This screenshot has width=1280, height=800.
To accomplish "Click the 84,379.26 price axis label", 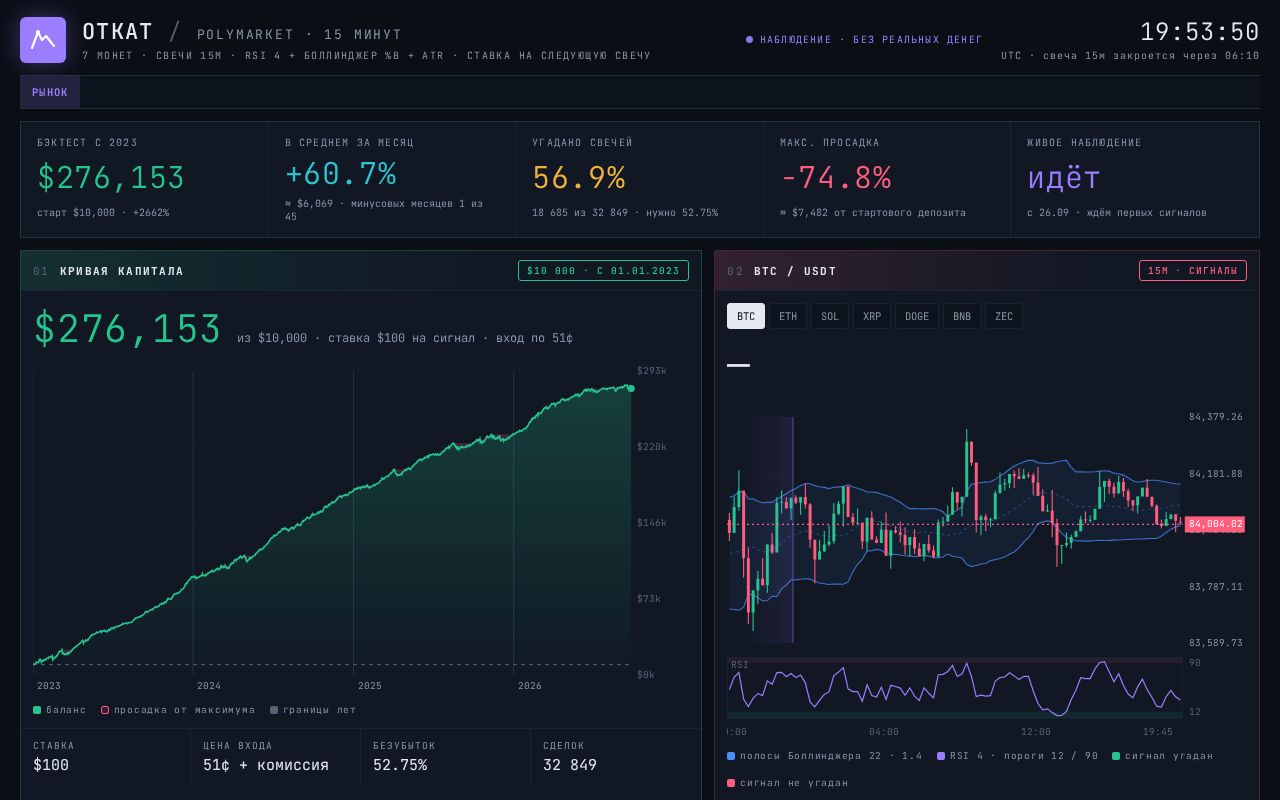I will pyautogui.click(x=1216, y=417).
